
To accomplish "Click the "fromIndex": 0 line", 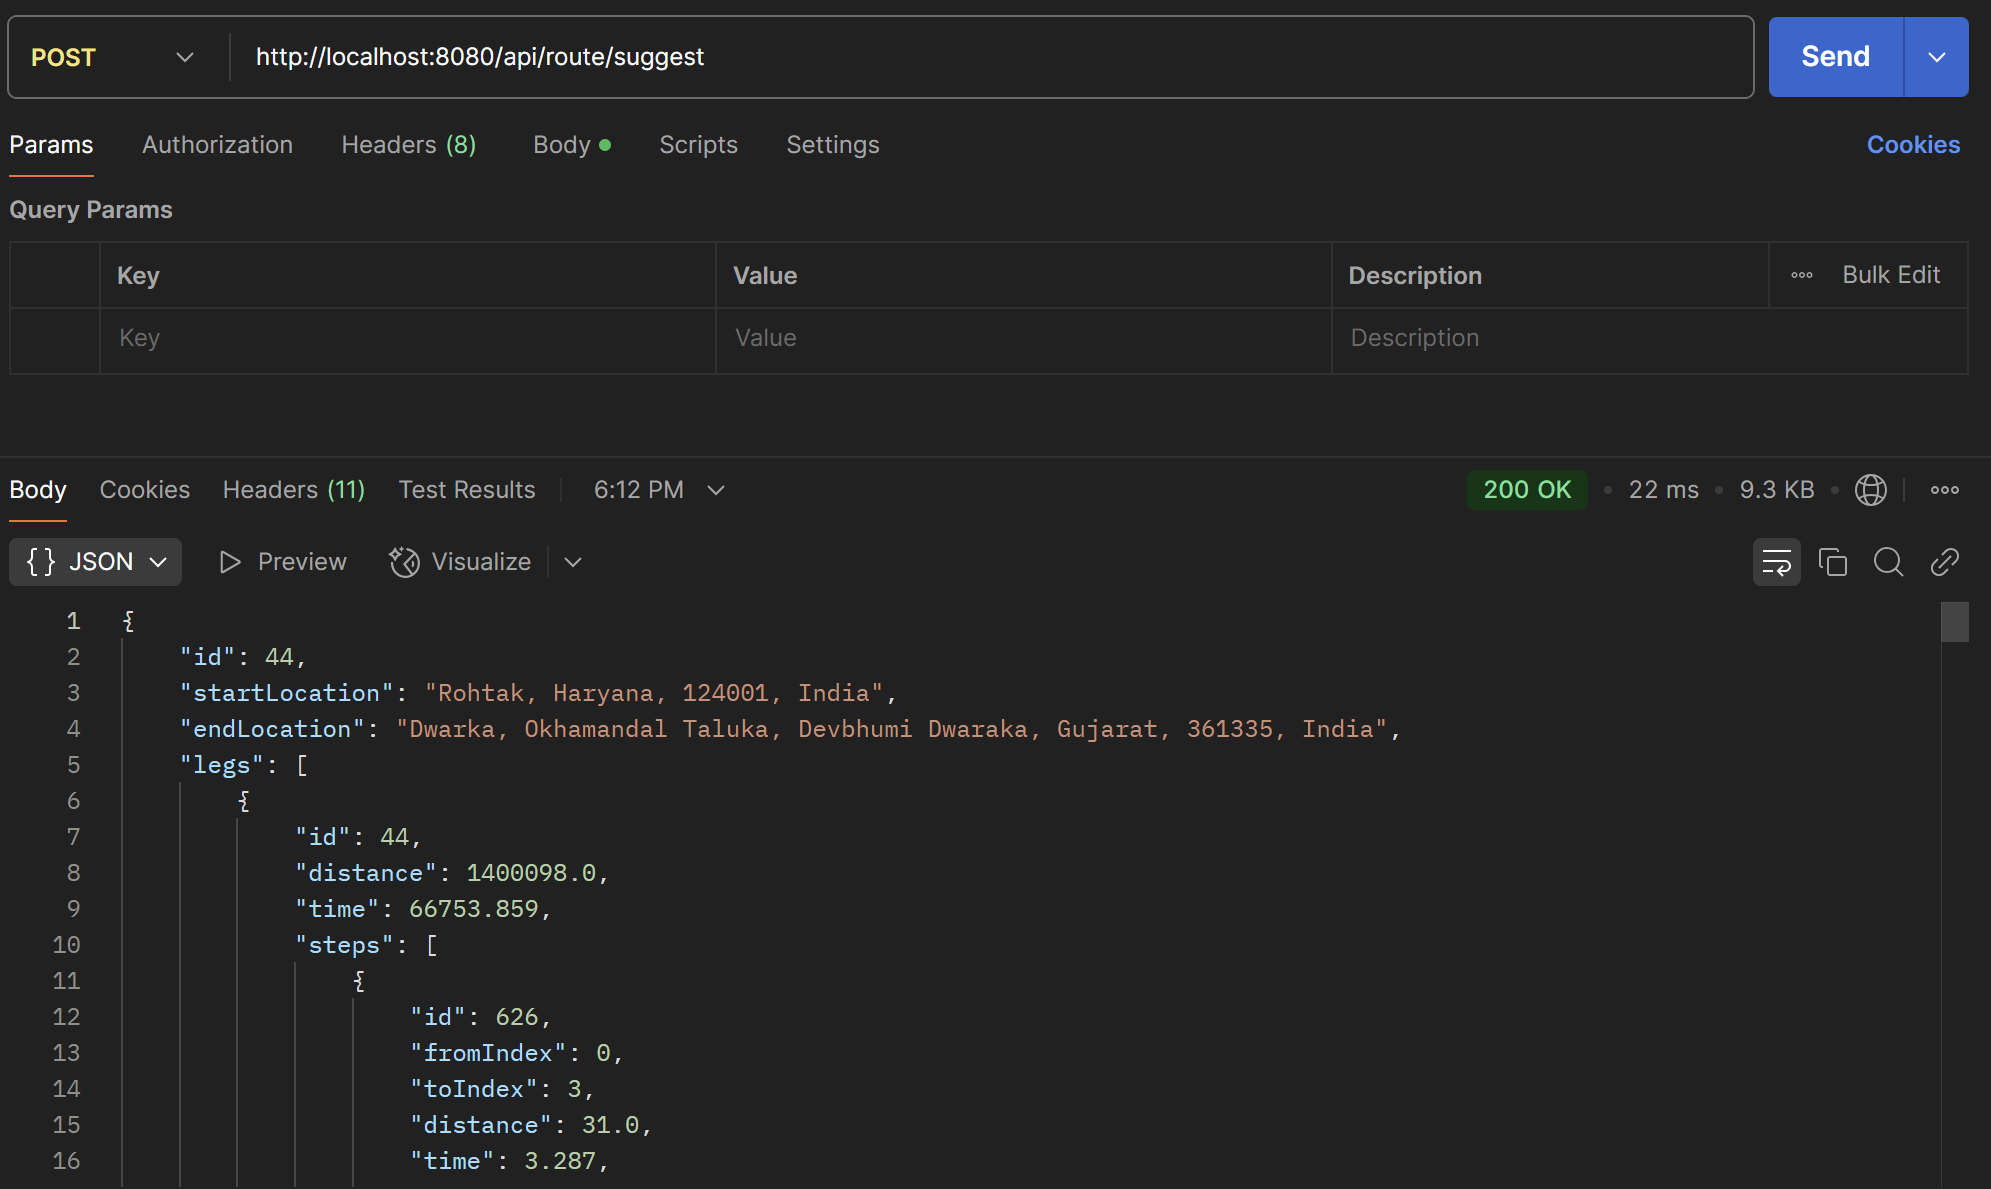I will pyautogui.click(x=517, y=1053).
